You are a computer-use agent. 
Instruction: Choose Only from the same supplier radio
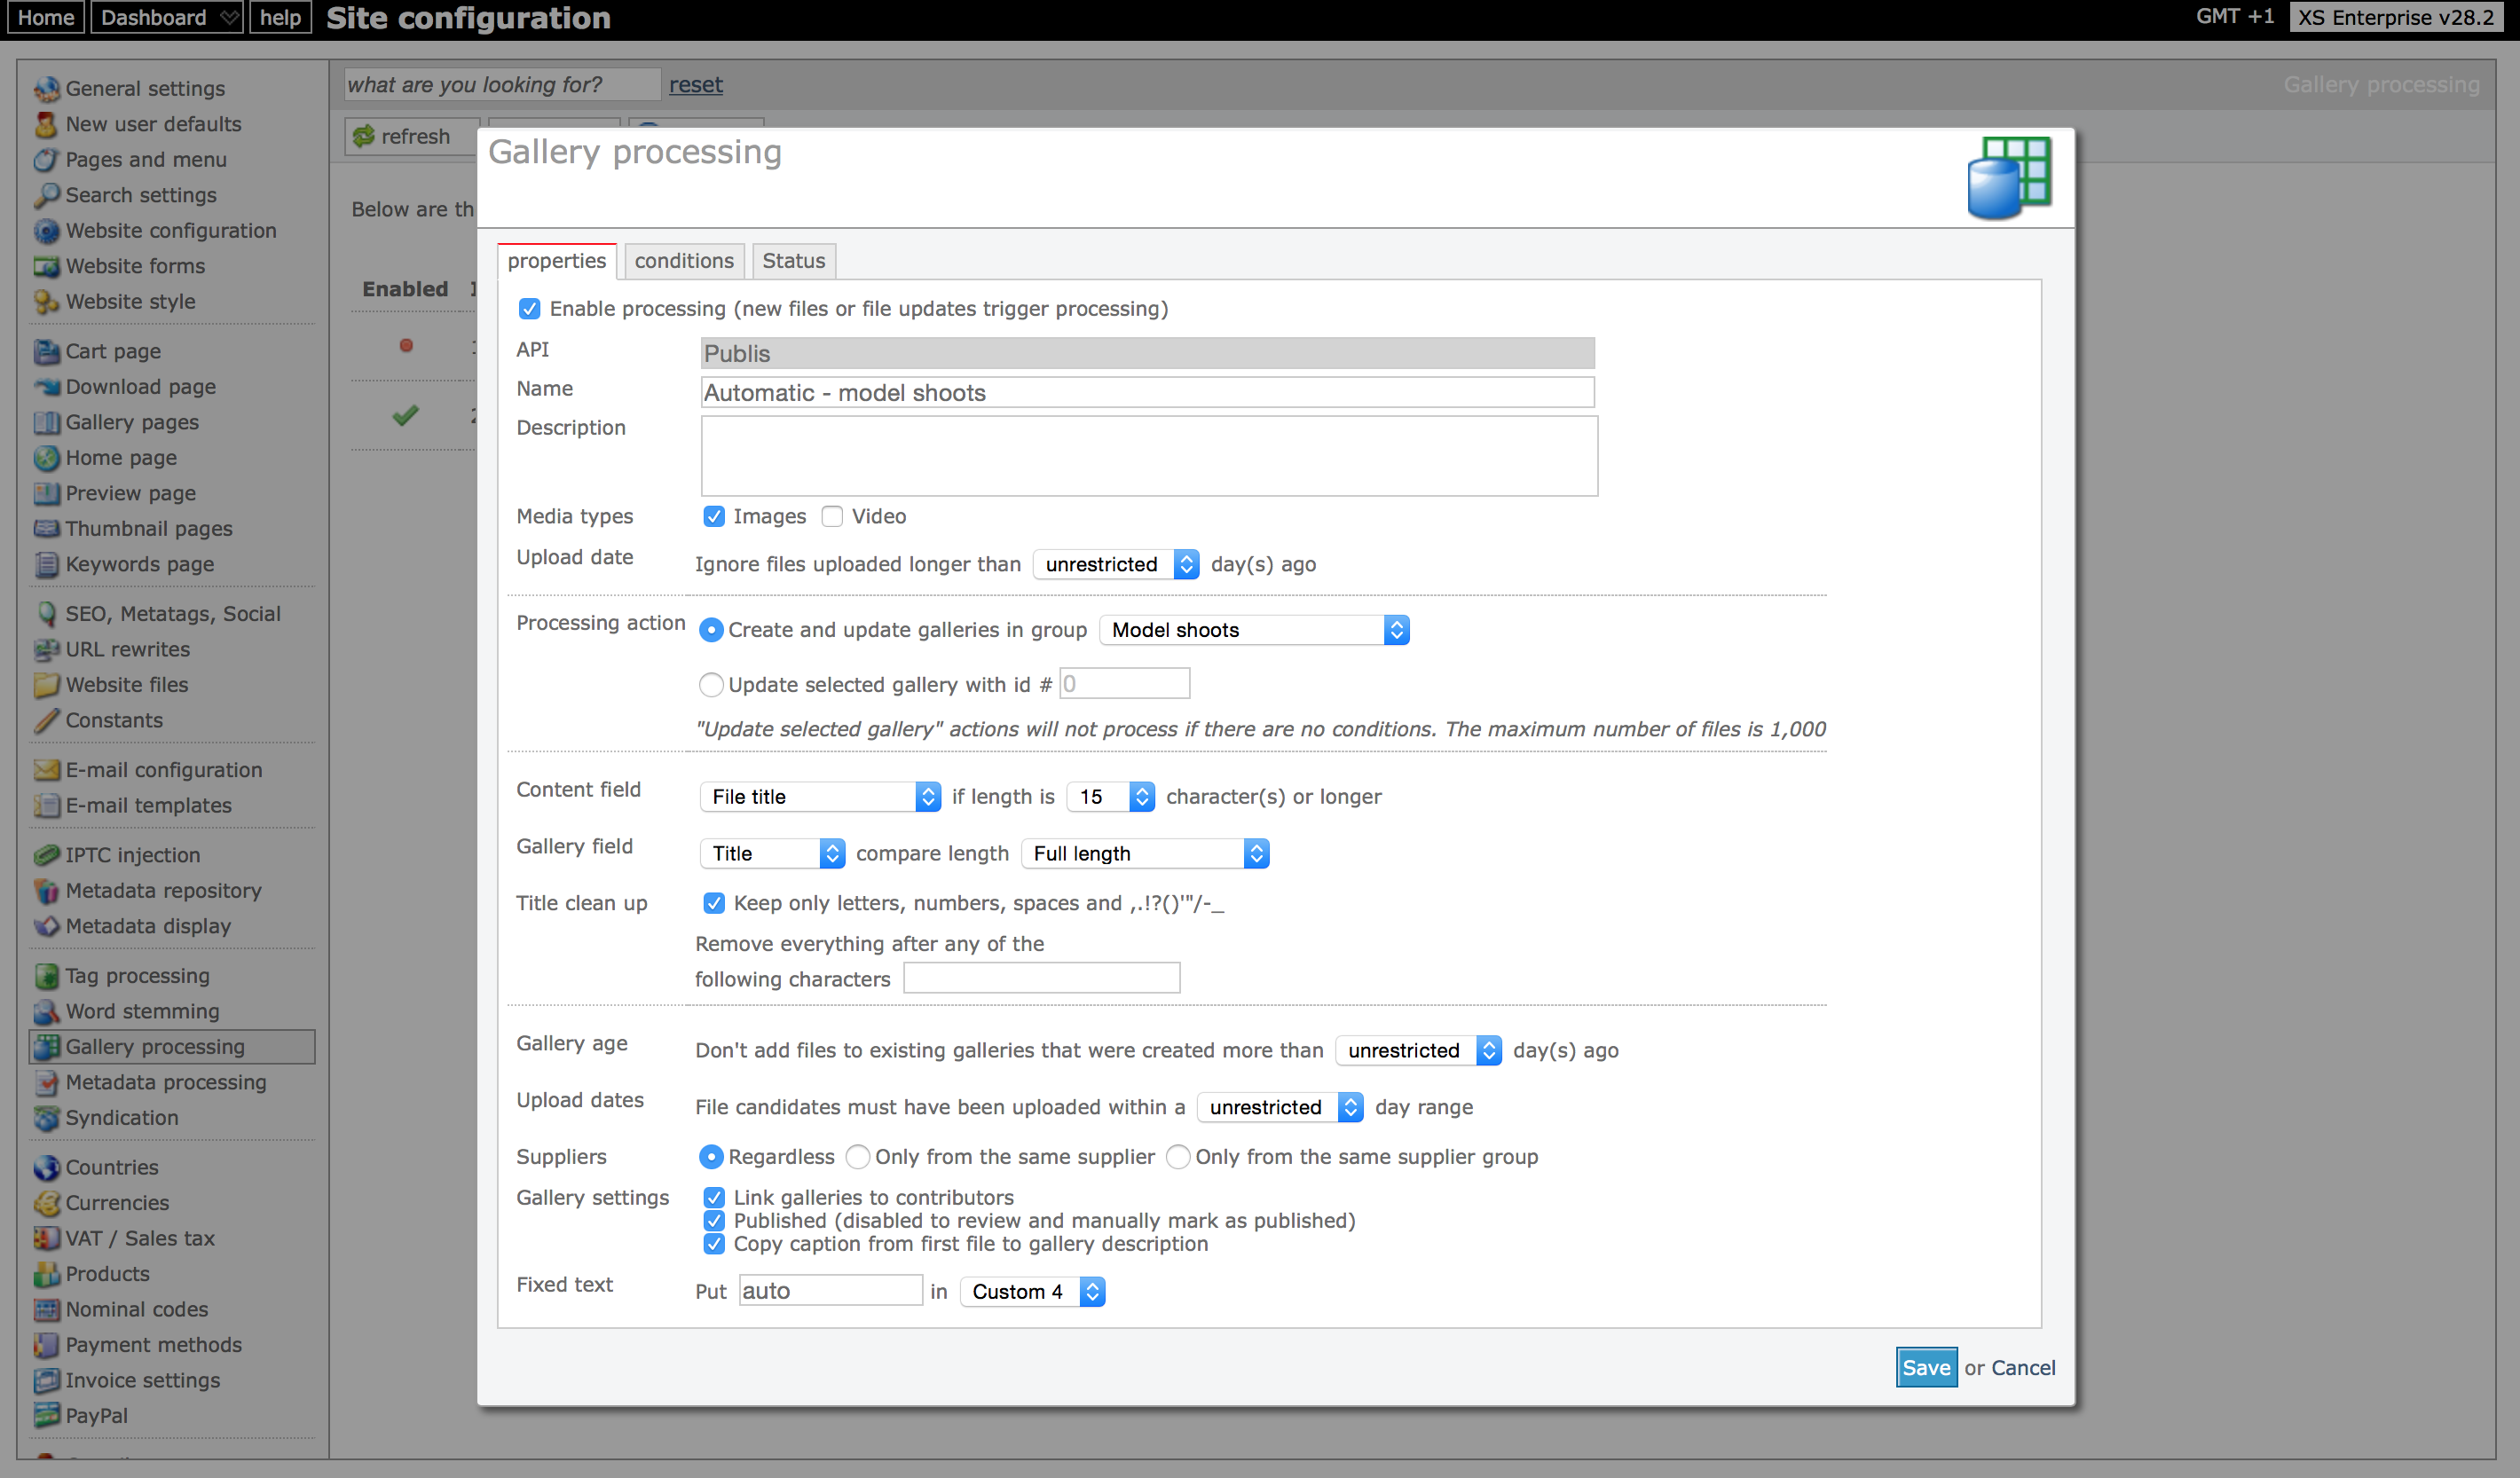click(858, 1157)
